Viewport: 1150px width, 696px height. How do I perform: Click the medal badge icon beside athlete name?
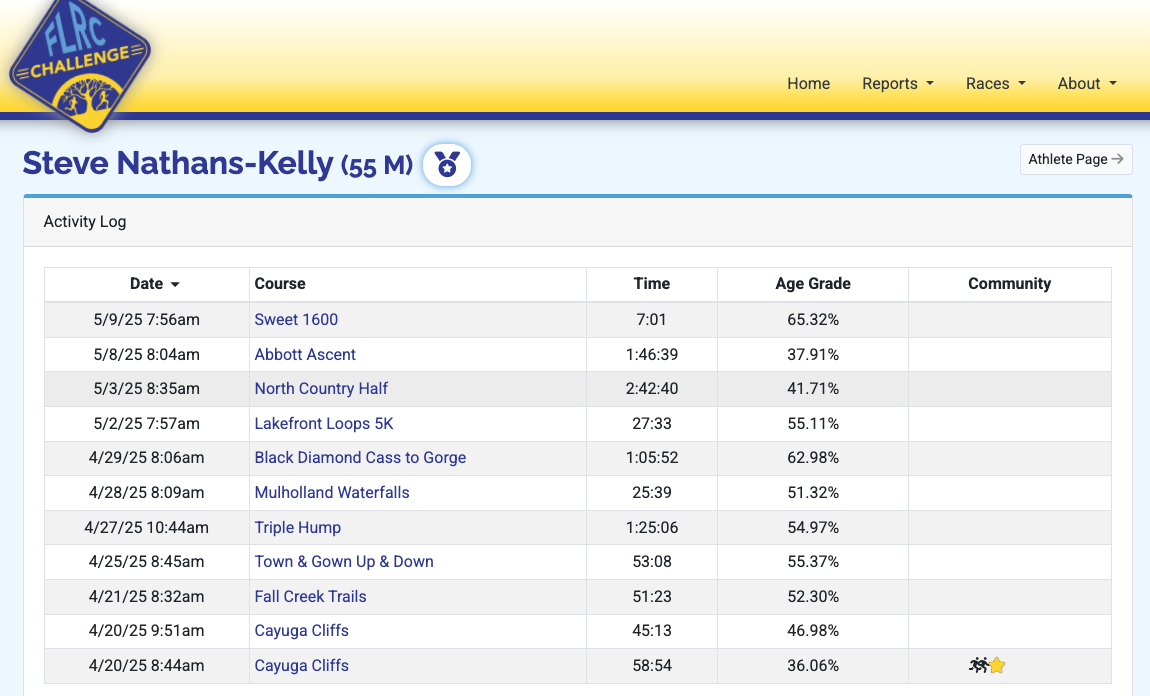pos(447,164)
